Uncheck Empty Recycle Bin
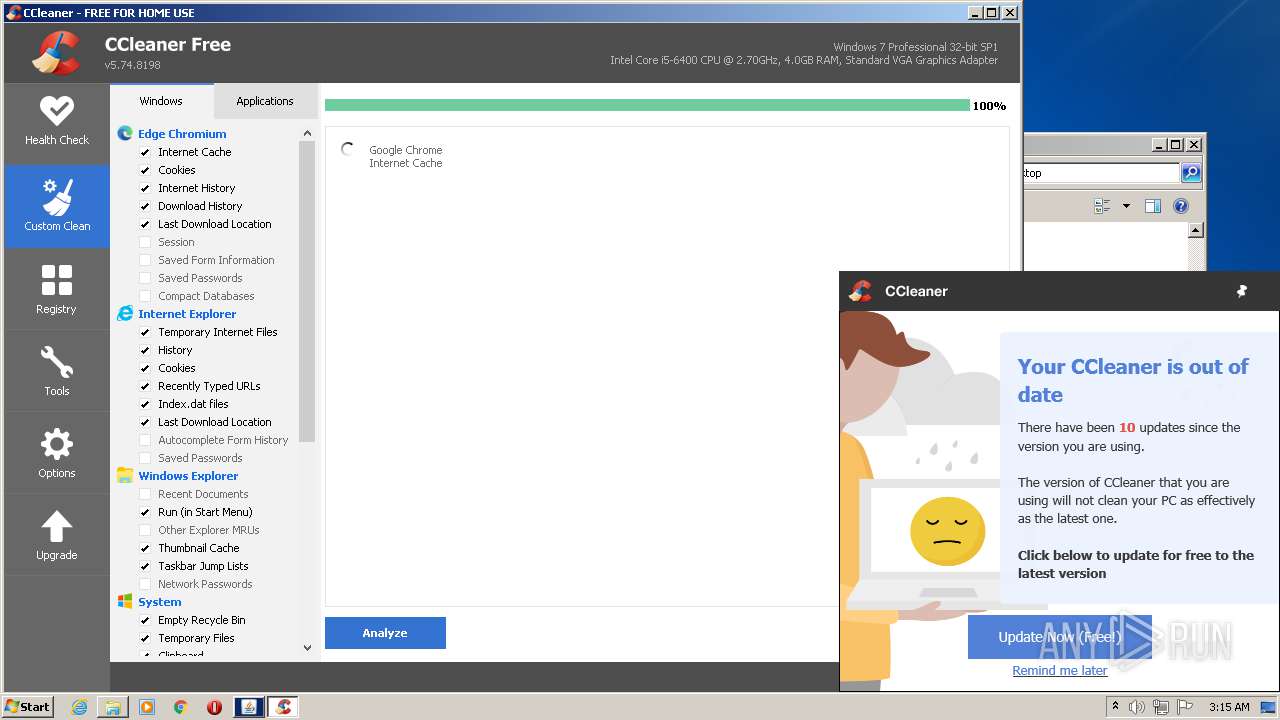Viewport: 1280px width, 720px height. [x=145, y=620]
